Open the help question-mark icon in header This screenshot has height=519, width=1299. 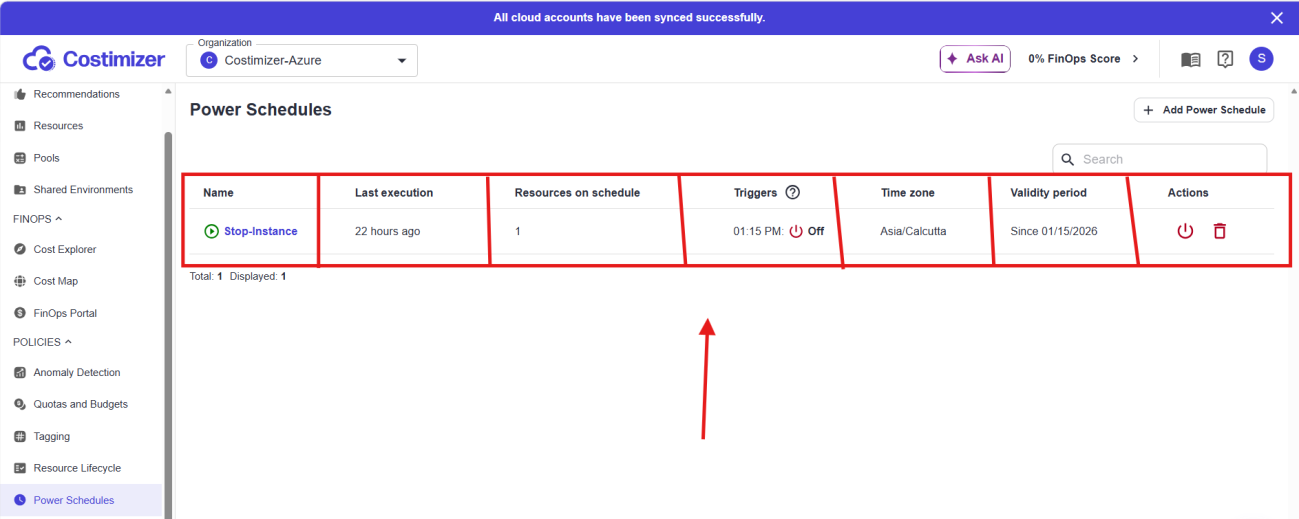tap(1225, 59)
